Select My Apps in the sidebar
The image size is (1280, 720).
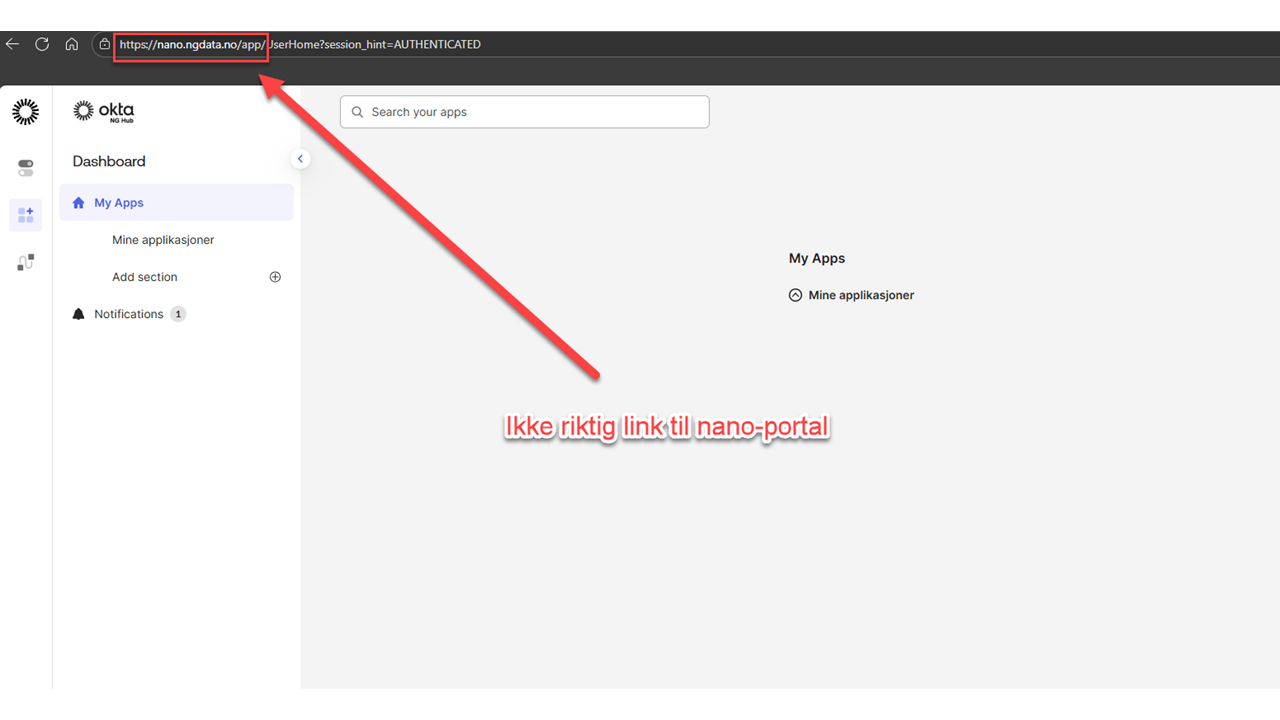coord(119,203)
